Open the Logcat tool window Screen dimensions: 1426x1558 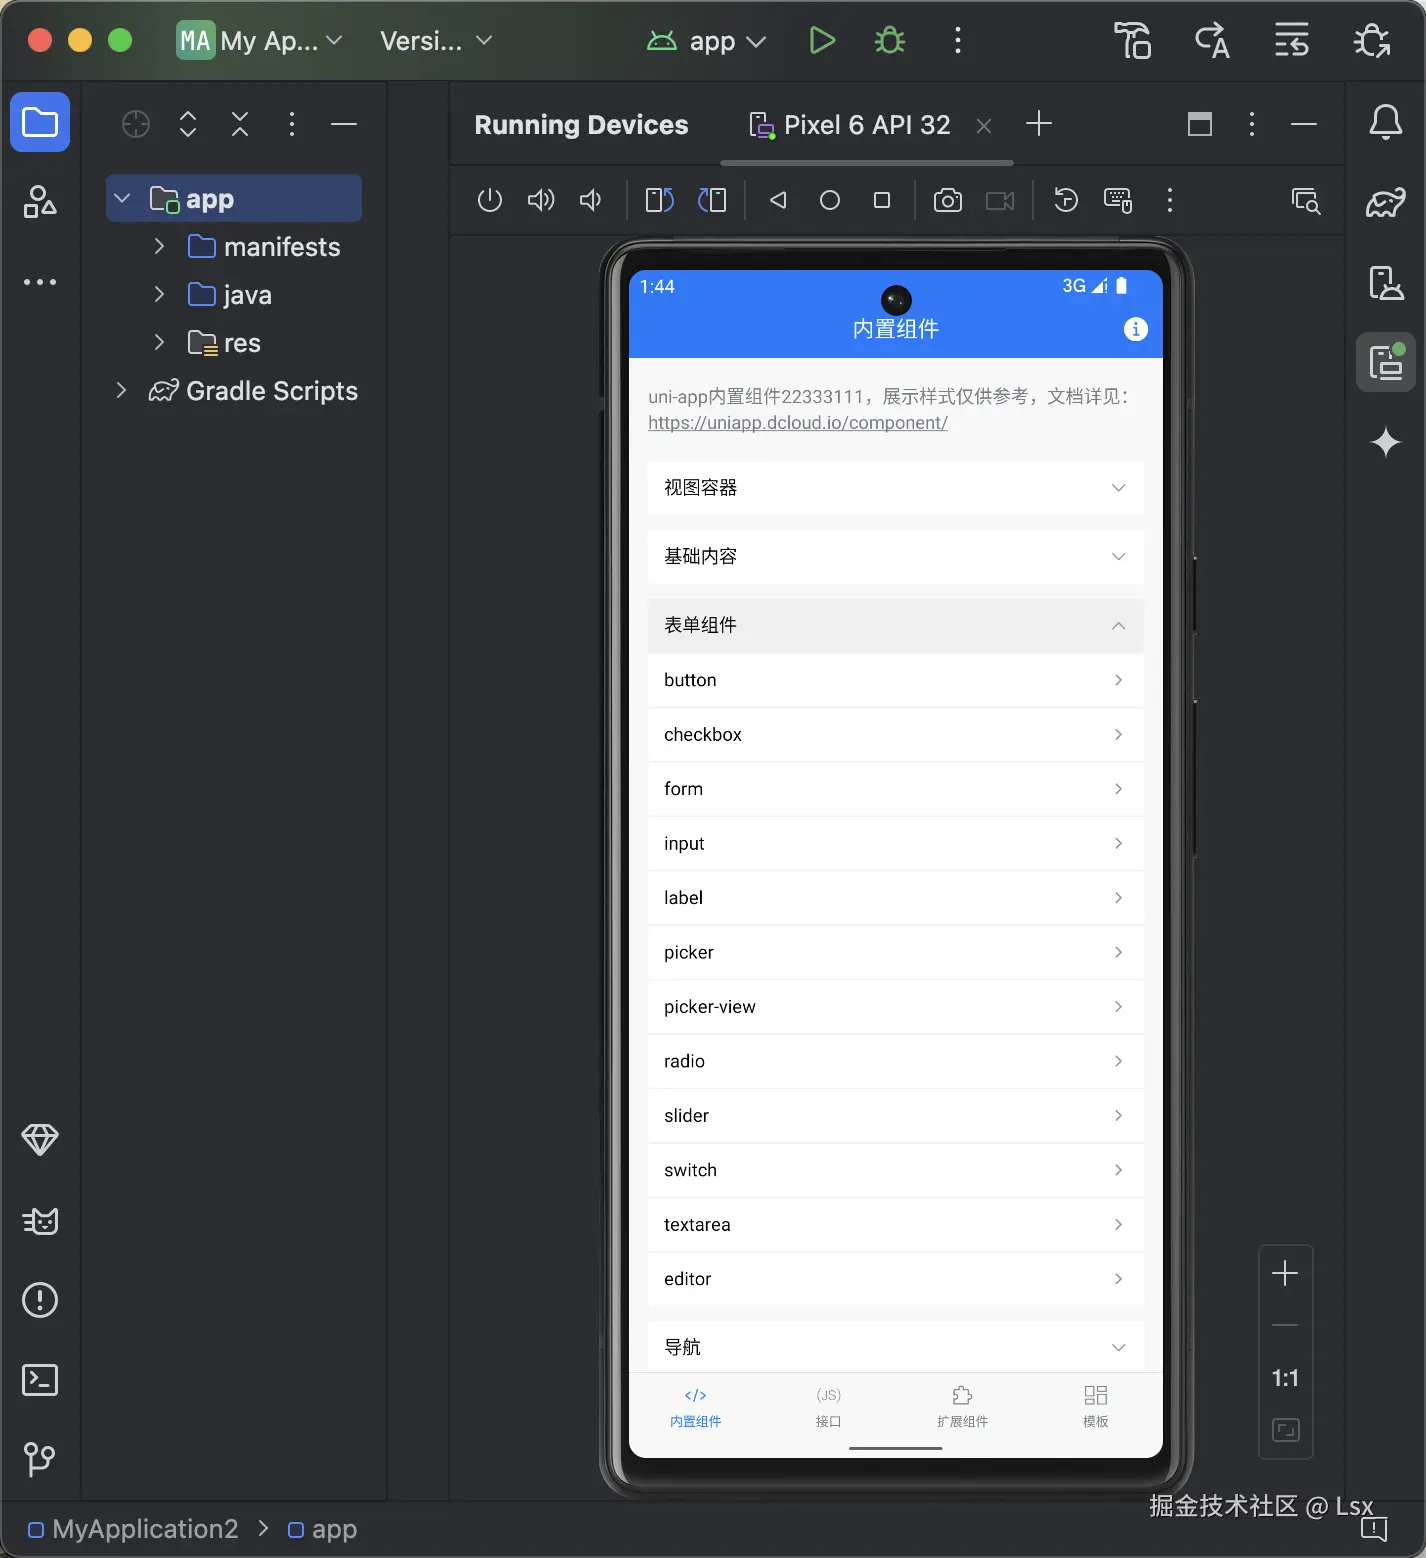click(x=40, y=1220)
